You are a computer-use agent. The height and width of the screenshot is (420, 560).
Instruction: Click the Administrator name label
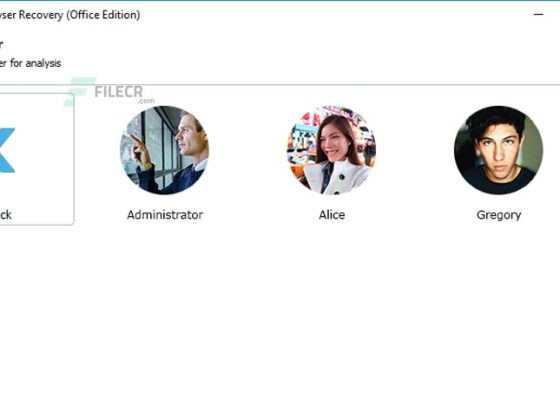click(x=165, y=215)
